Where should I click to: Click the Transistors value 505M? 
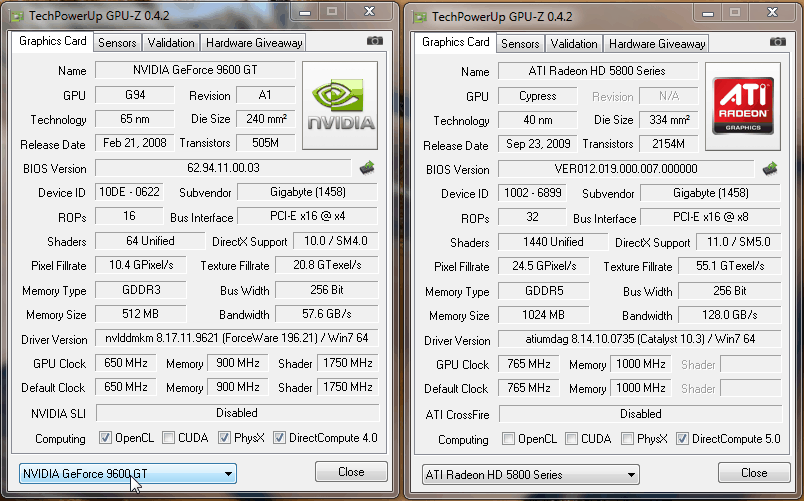[266, 143]
